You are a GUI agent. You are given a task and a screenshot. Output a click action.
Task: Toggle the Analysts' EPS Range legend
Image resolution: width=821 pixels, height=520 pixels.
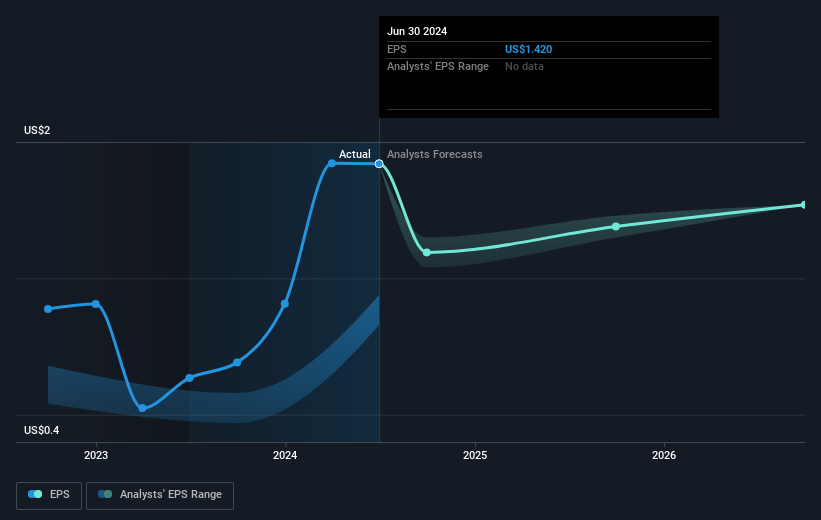tap(160, 495)
